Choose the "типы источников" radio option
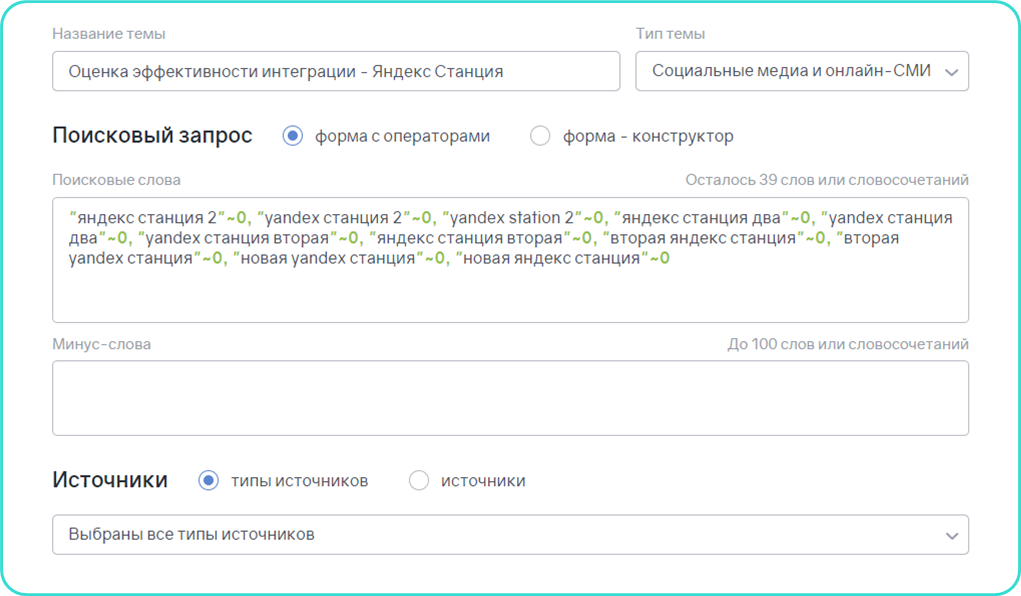 [x=208, y=481]
